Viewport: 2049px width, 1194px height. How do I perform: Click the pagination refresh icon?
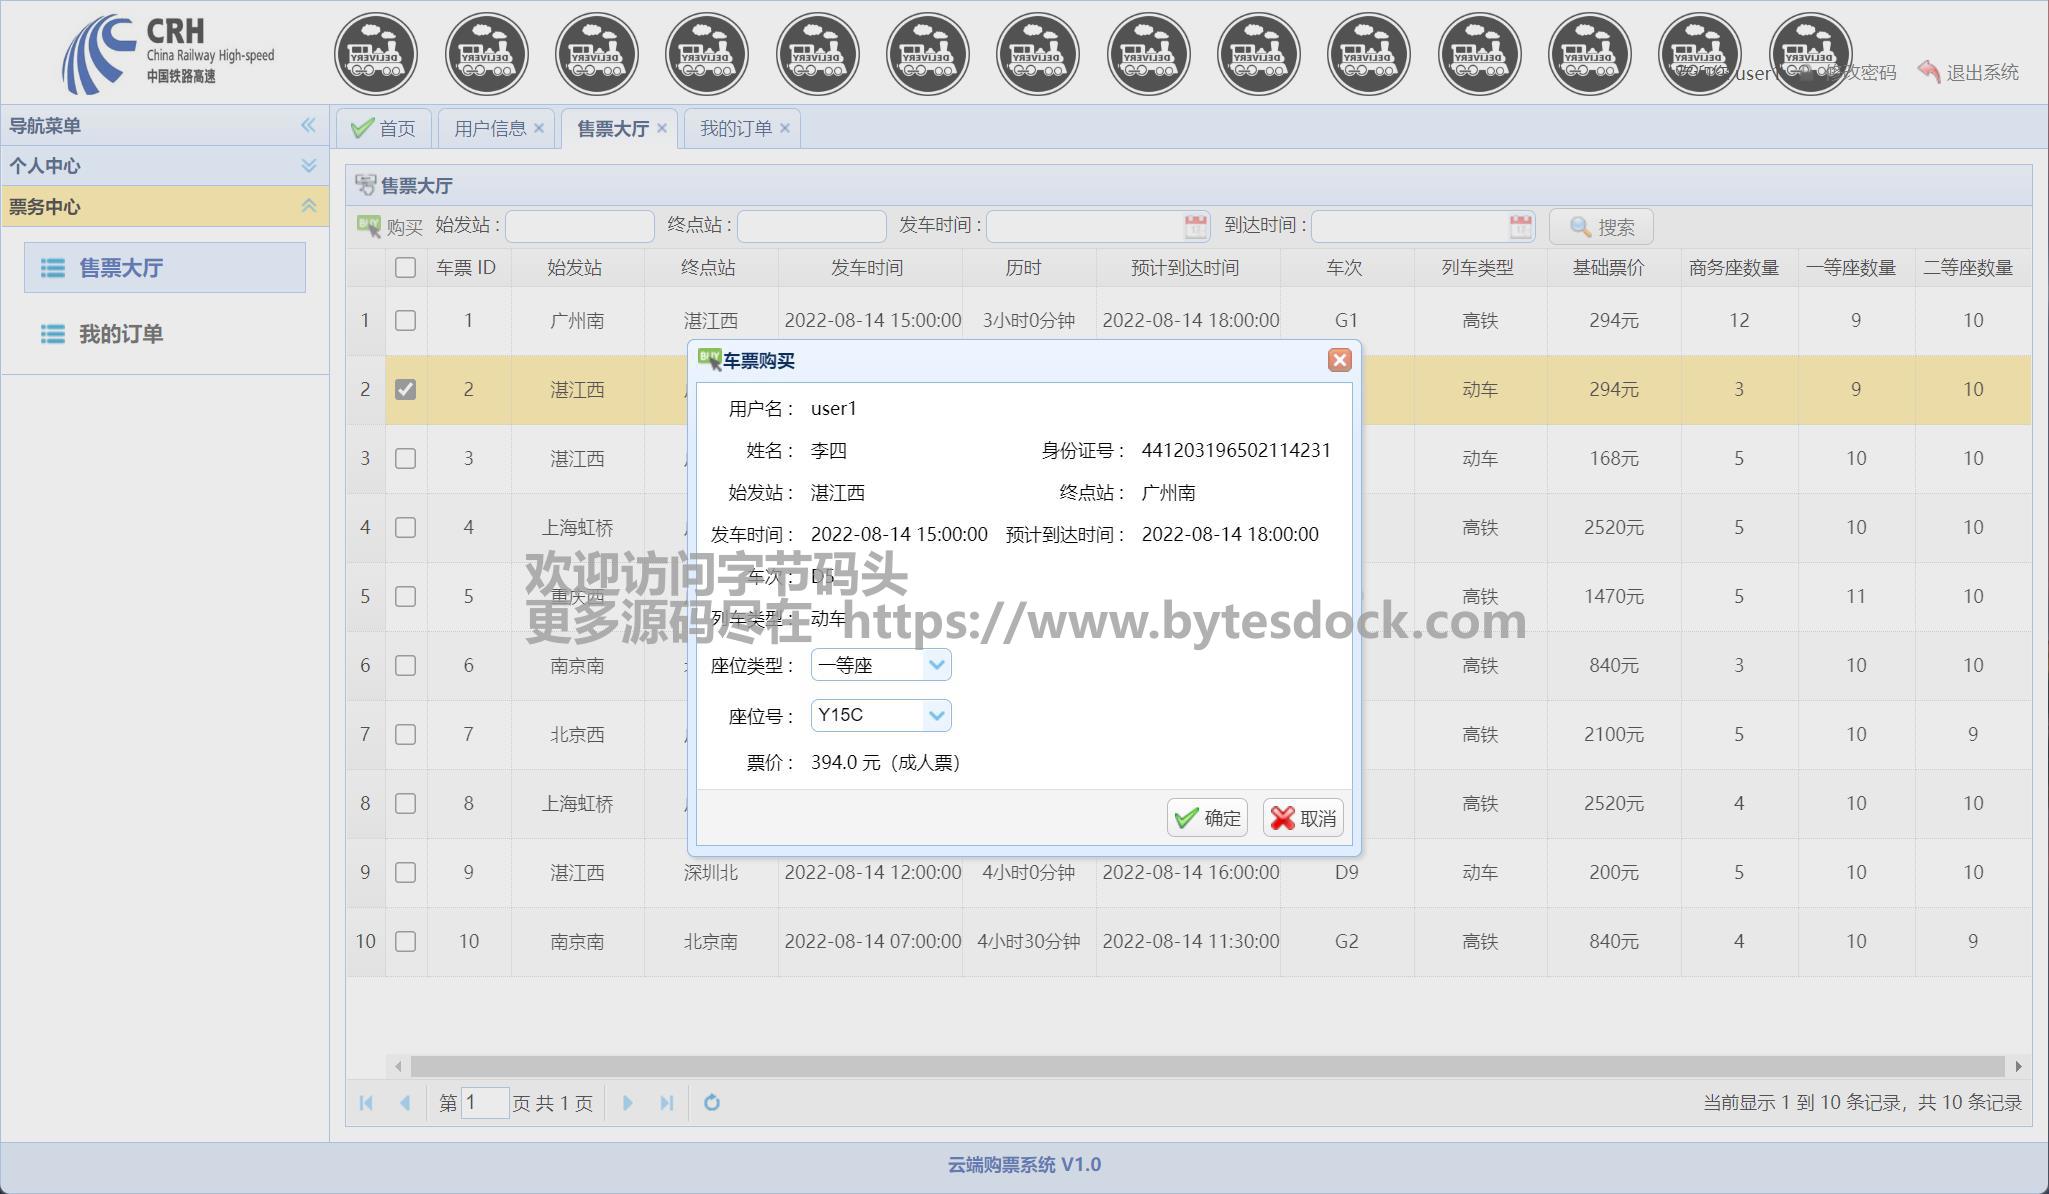click(712, 1103)
